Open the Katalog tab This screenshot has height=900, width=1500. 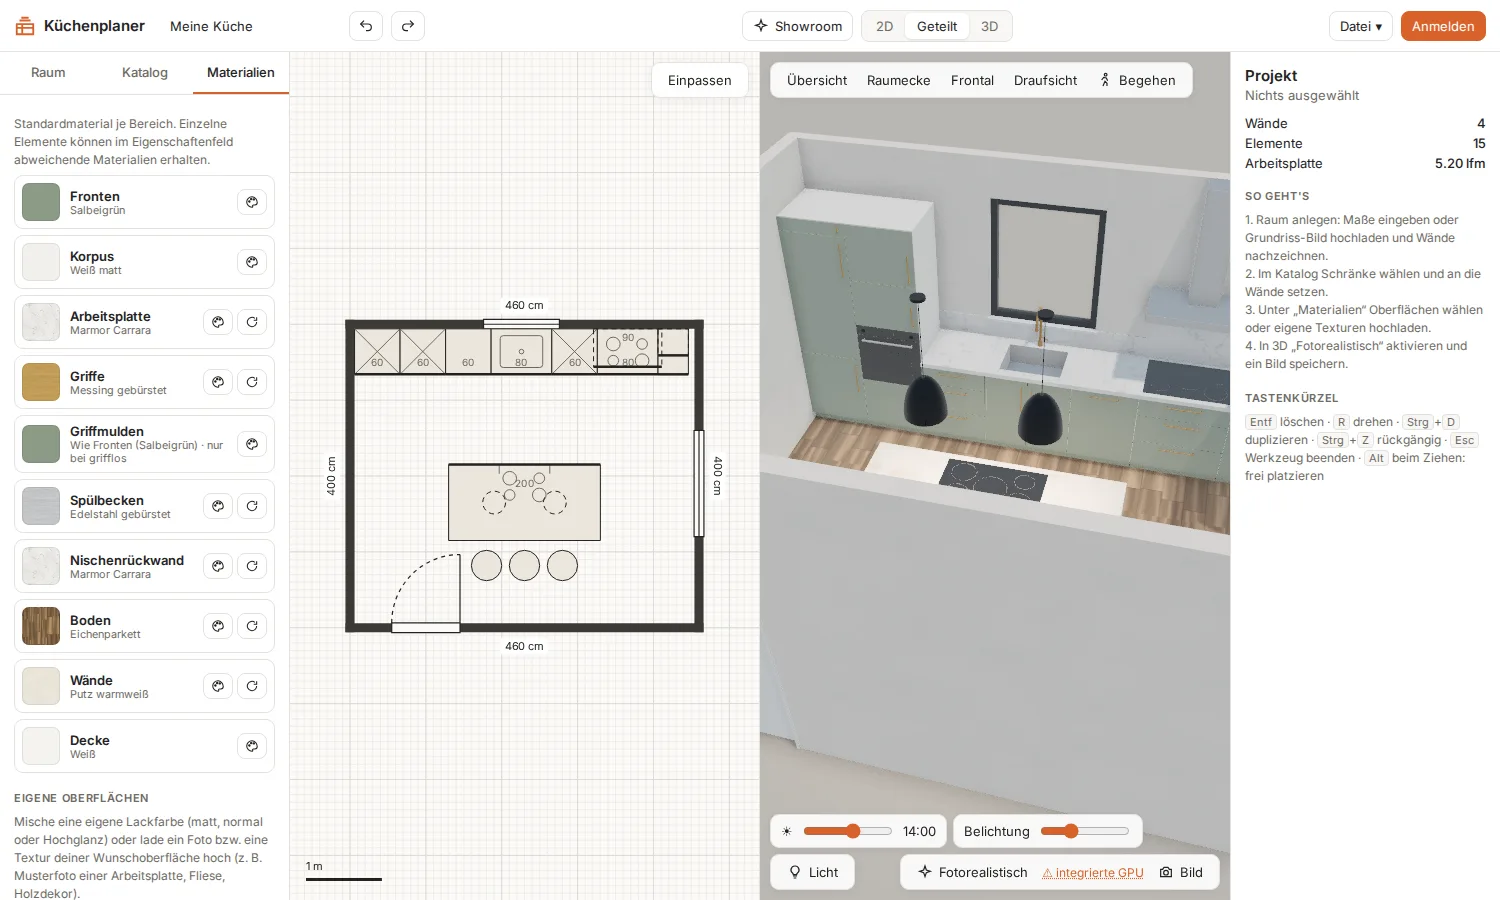(145, 73)
